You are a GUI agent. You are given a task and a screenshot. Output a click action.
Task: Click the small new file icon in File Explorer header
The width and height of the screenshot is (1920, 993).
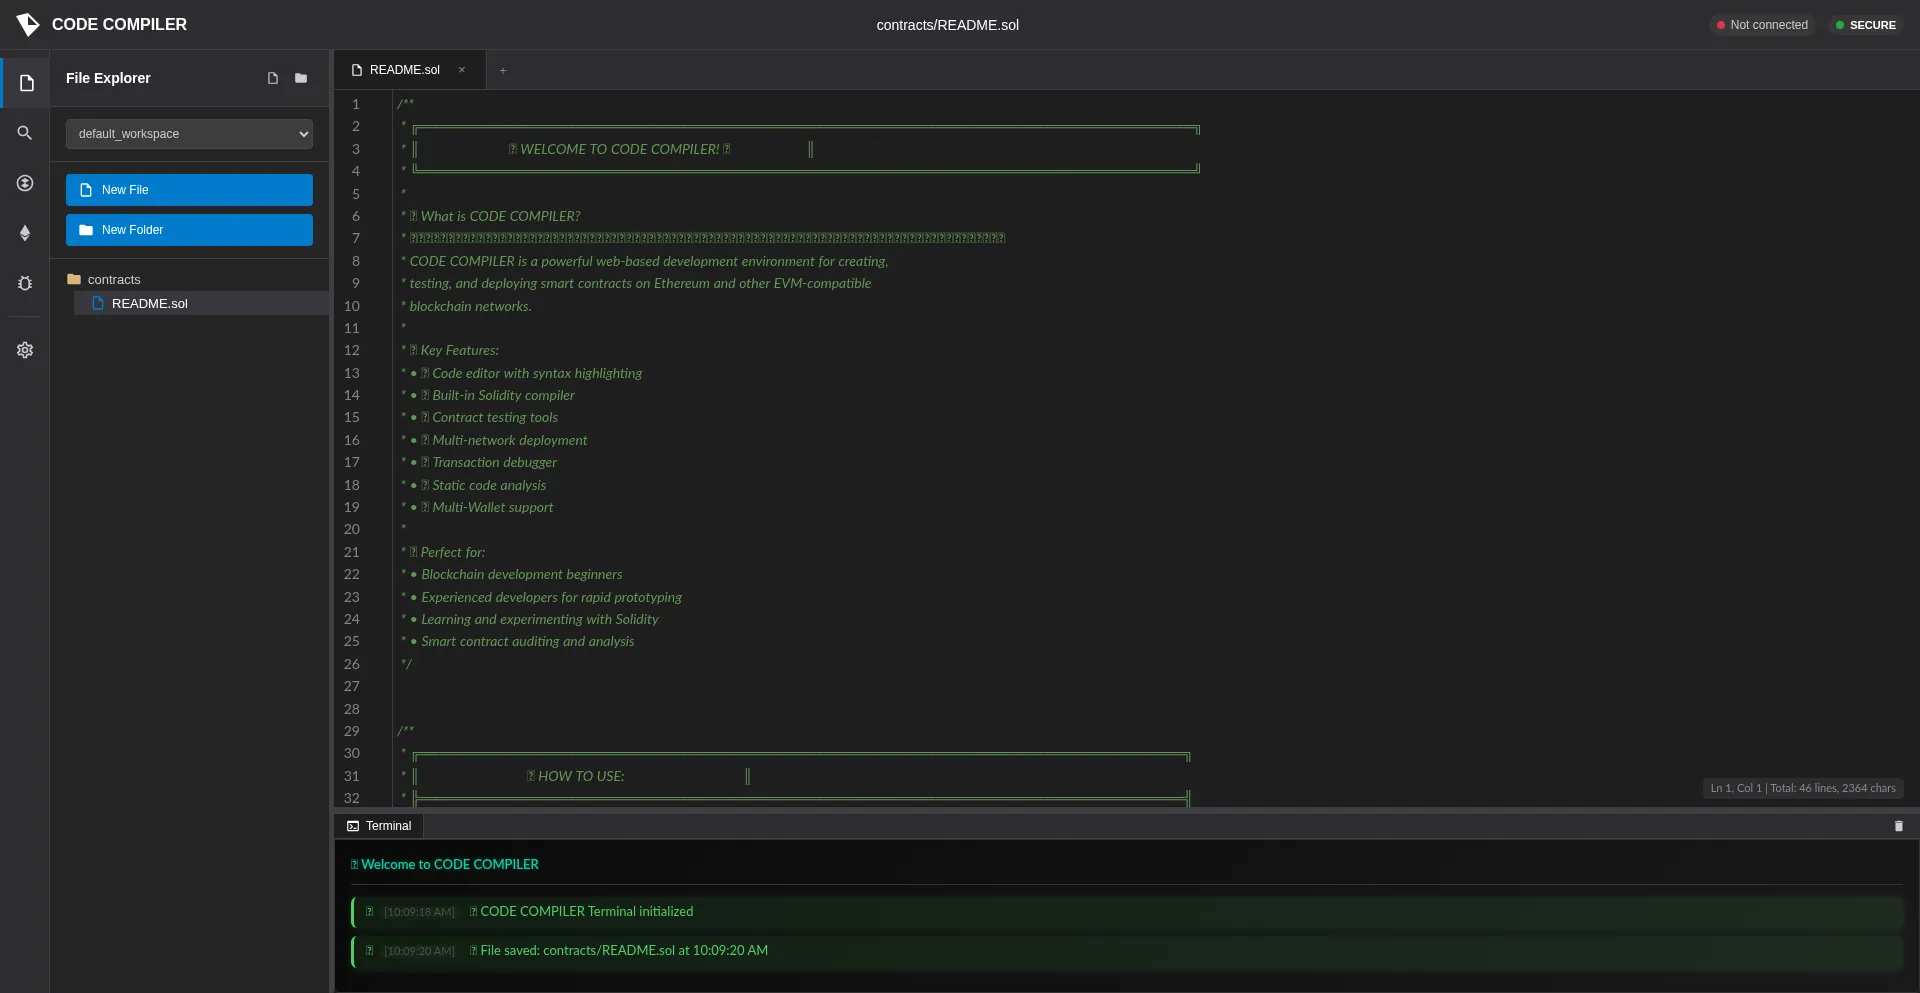[x=273, y=78]
